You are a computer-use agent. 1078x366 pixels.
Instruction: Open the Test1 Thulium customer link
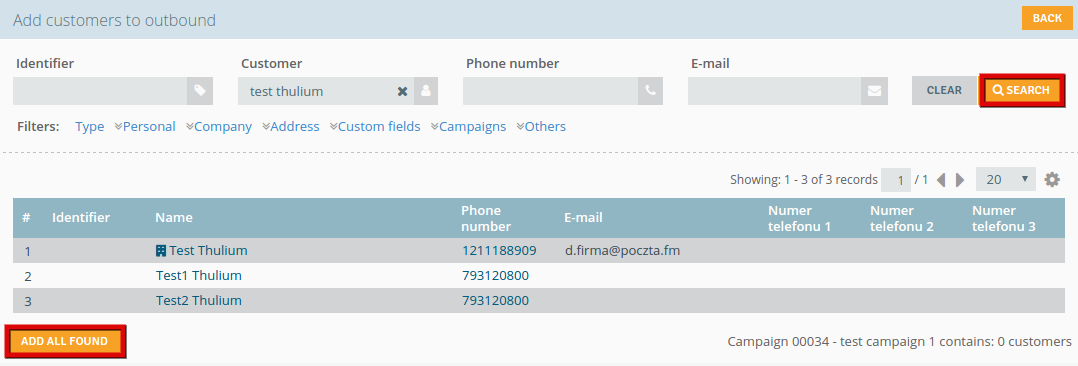[199, 276]
